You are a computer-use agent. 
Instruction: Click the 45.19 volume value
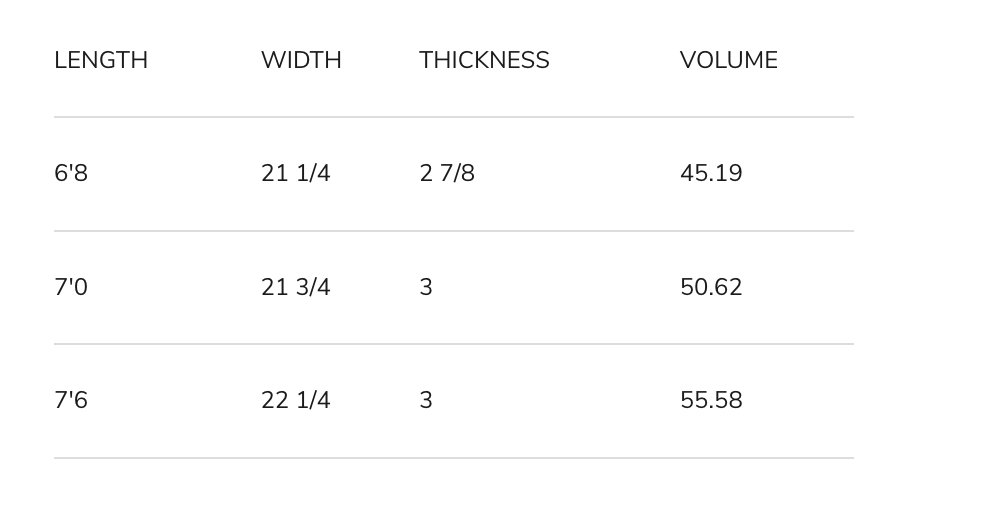pyautogui.click(x=711, y=173)
